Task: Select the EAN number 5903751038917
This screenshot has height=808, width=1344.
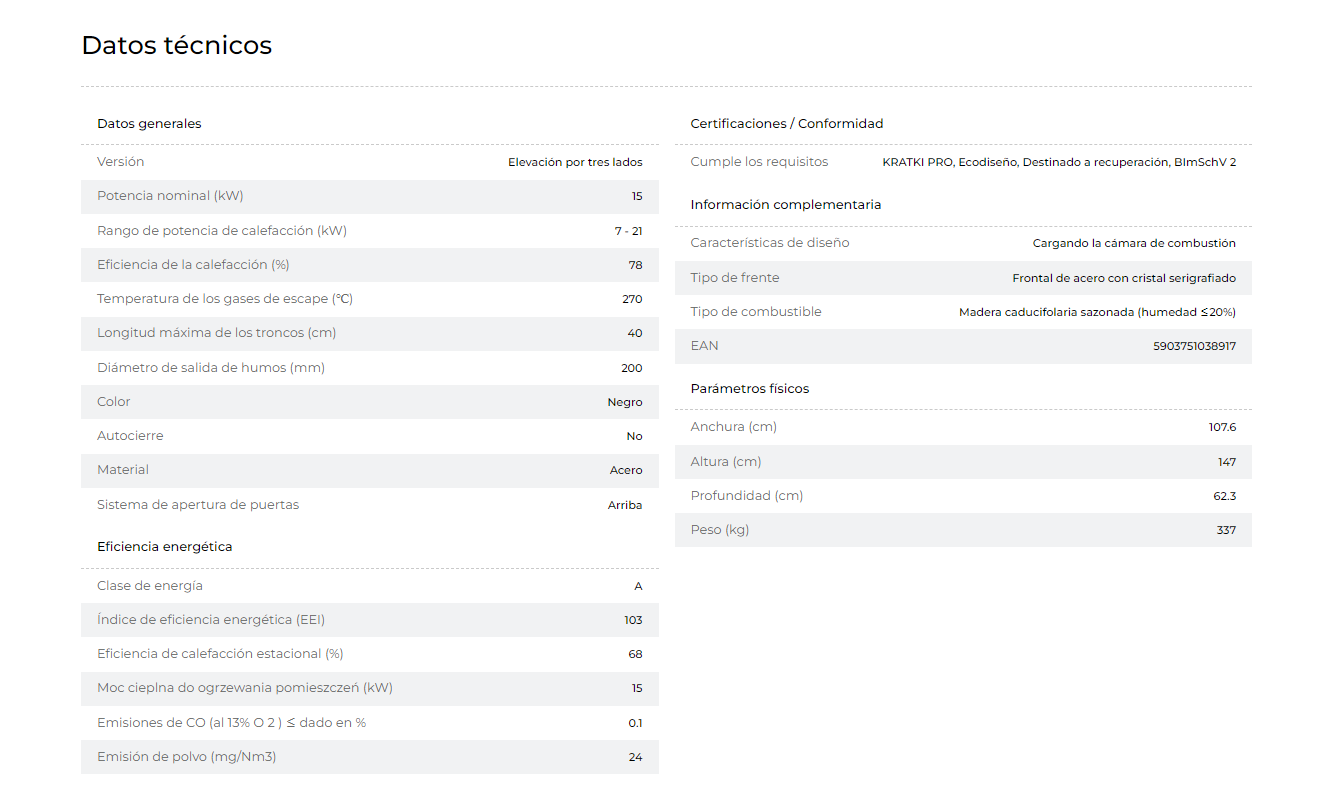Action: click(x=1194, y=346)
